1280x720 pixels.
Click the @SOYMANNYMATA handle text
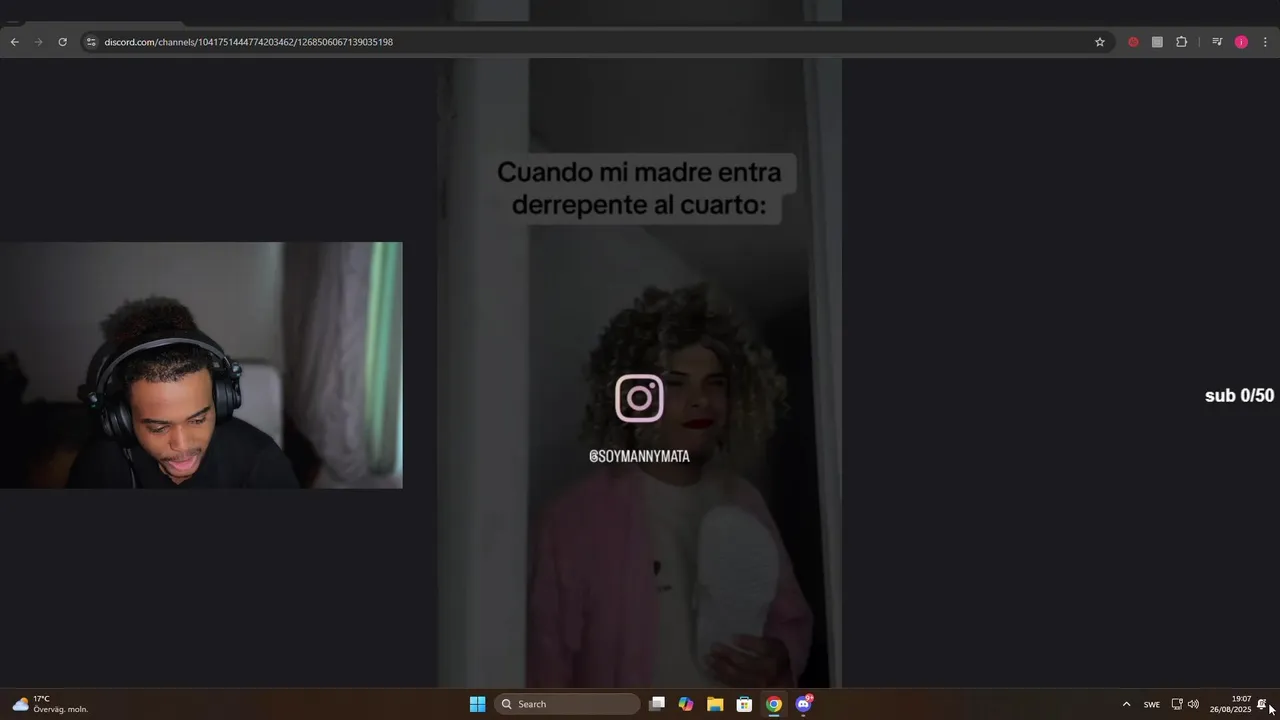pos(639,456)
